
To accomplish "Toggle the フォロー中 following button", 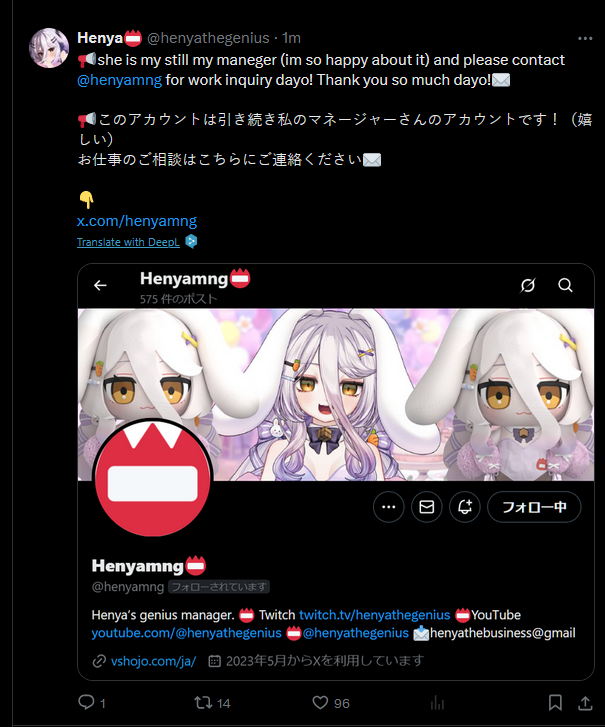I will (534, 507).
